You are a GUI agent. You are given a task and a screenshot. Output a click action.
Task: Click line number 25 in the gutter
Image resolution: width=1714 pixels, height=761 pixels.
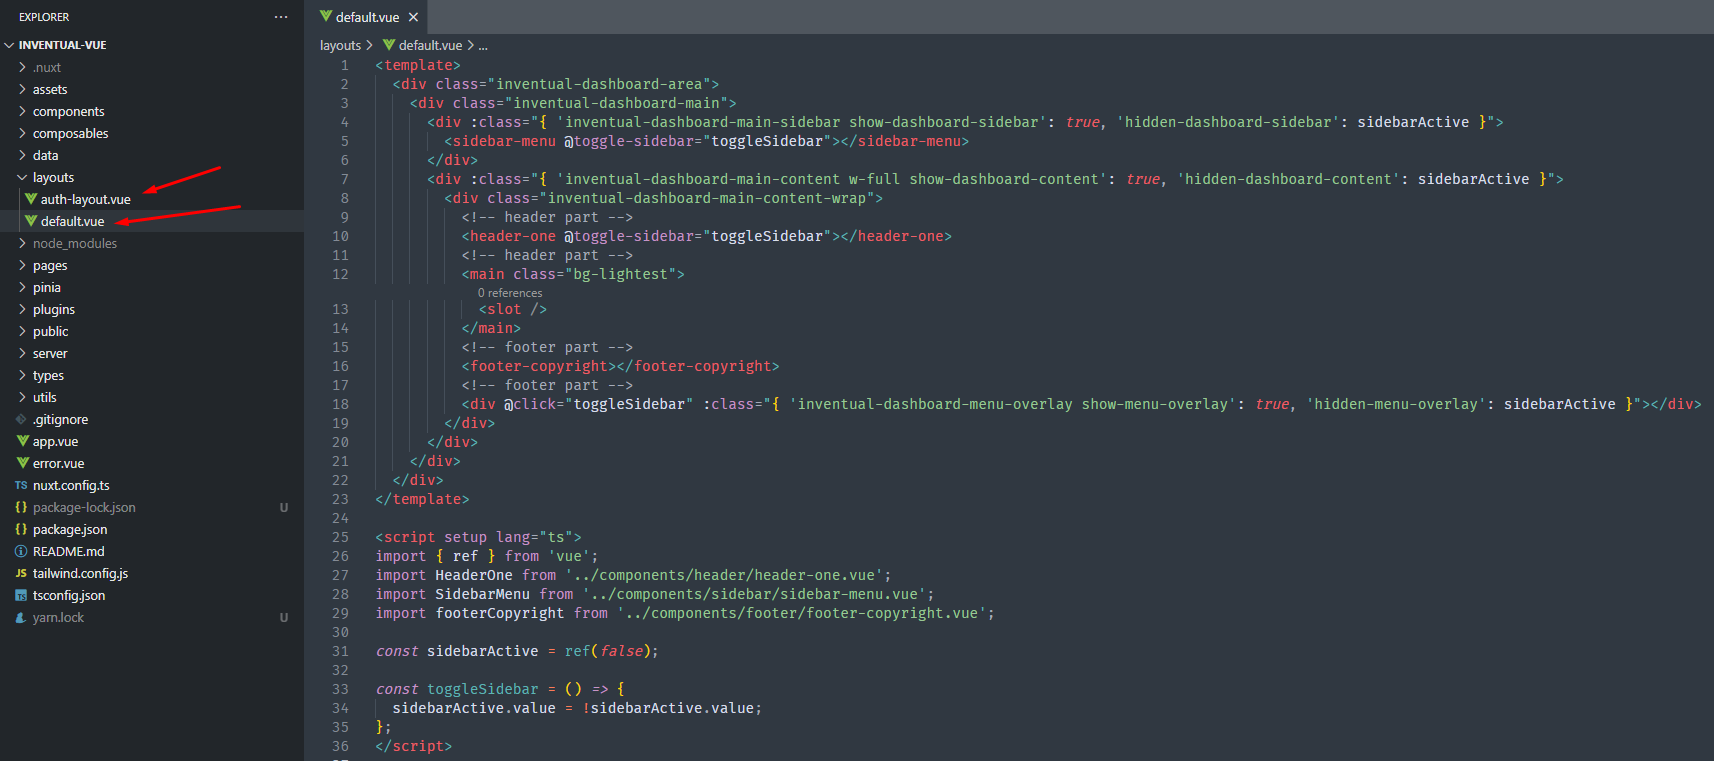pyautogui.click(x=340, y=537)
